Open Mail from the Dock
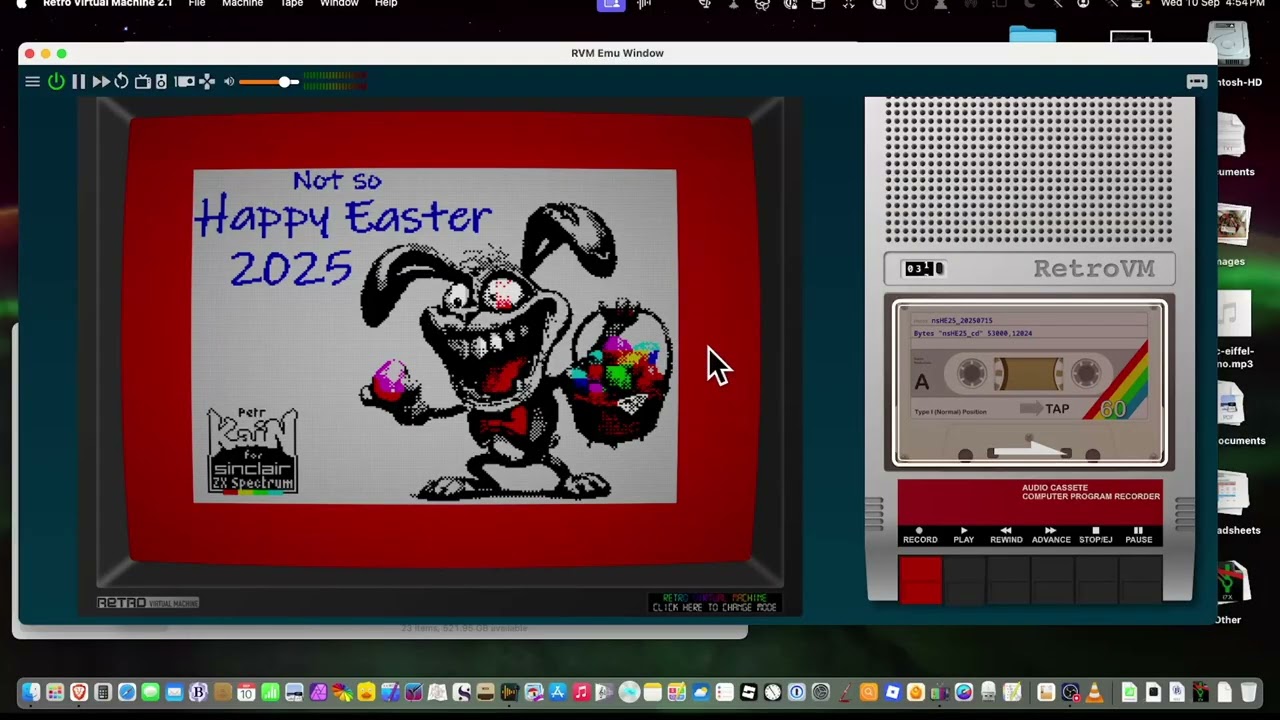Viewport: 1280px width, 720px height. click(x=174, y=692)
